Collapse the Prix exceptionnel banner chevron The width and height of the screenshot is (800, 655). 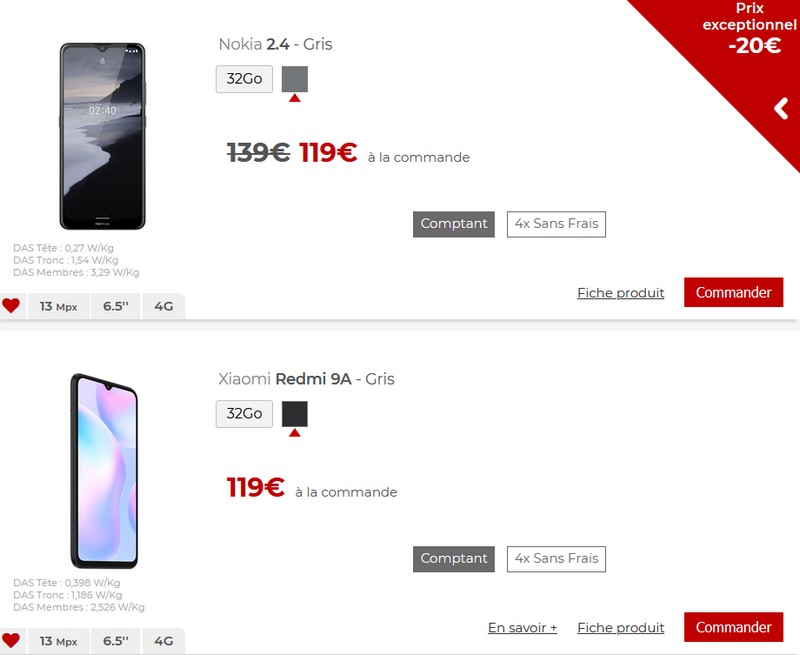pos(781,109)
